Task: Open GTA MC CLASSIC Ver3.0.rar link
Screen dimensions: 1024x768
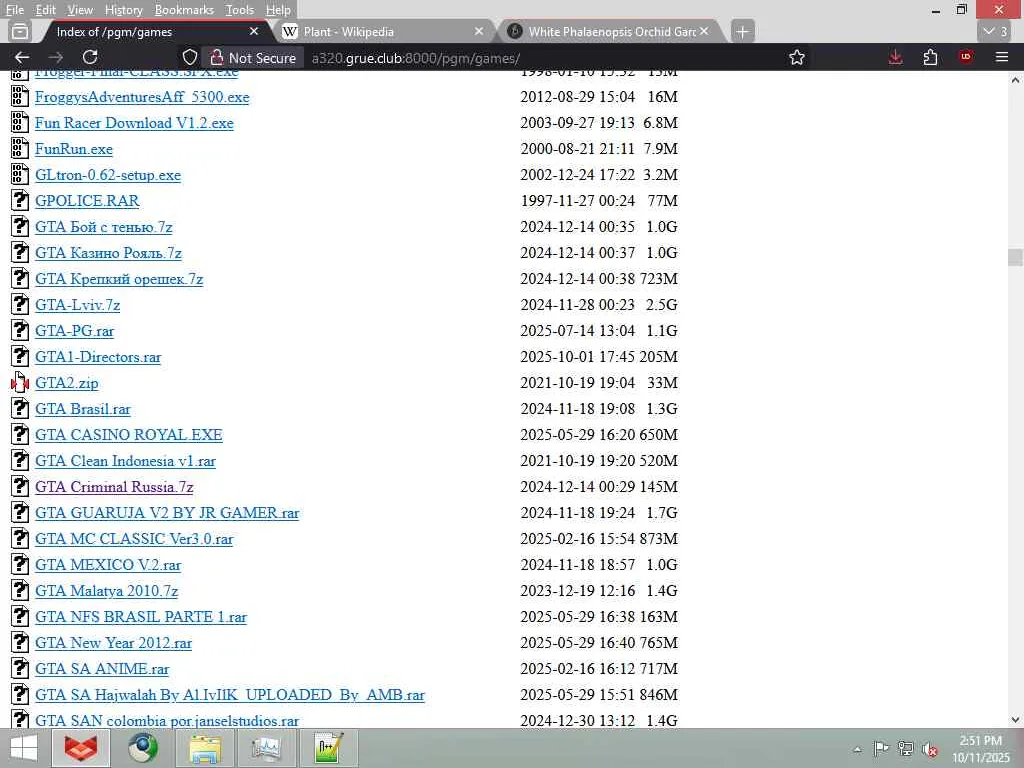Action: click(x=134, y=539)
